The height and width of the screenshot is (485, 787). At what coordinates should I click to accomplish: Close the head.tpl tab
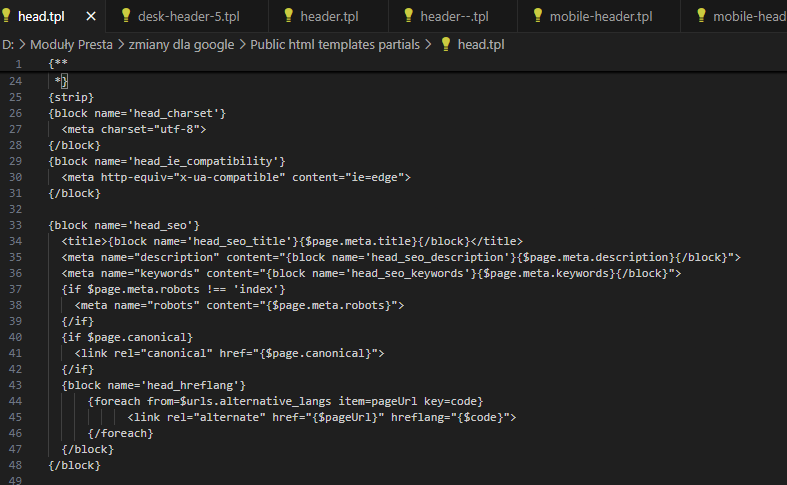click(x=91, y=17)
